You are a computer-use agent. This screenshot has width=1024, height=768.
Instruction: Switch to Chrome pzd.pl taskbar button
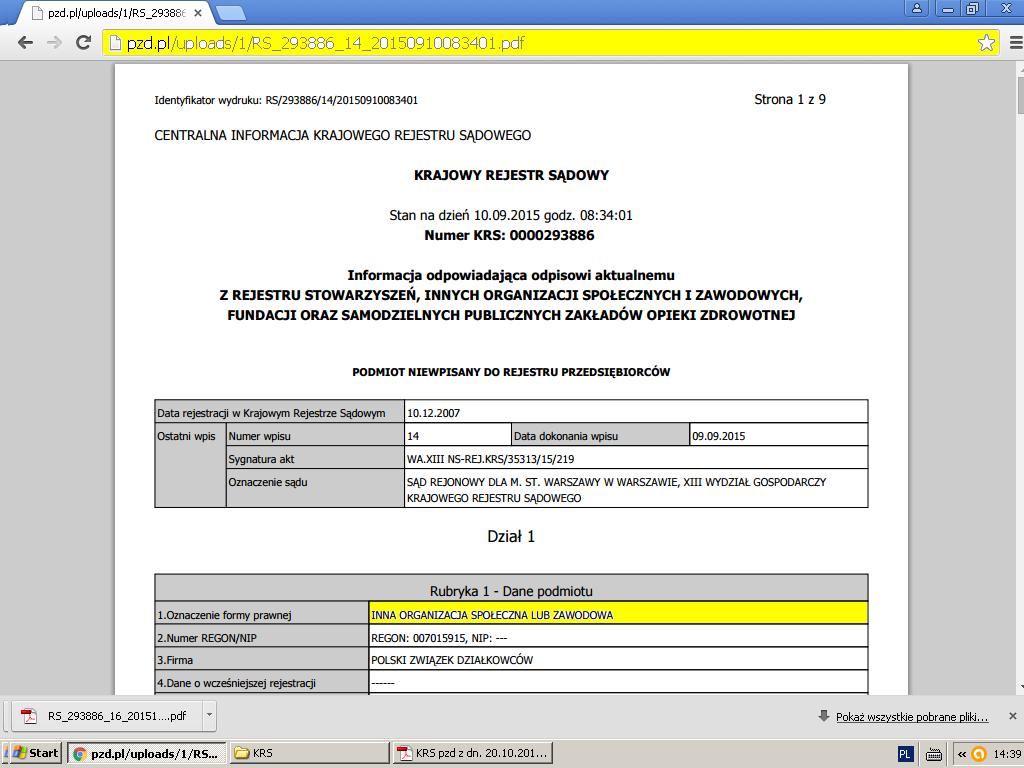[147, 753]
